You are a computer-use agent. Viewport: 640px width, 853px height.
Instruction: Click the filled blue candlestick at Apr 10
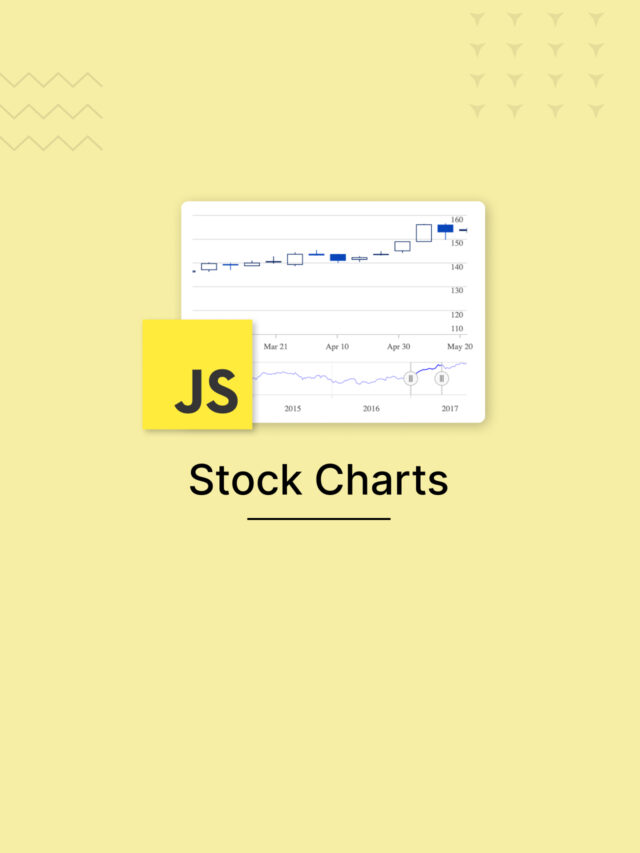338,257
